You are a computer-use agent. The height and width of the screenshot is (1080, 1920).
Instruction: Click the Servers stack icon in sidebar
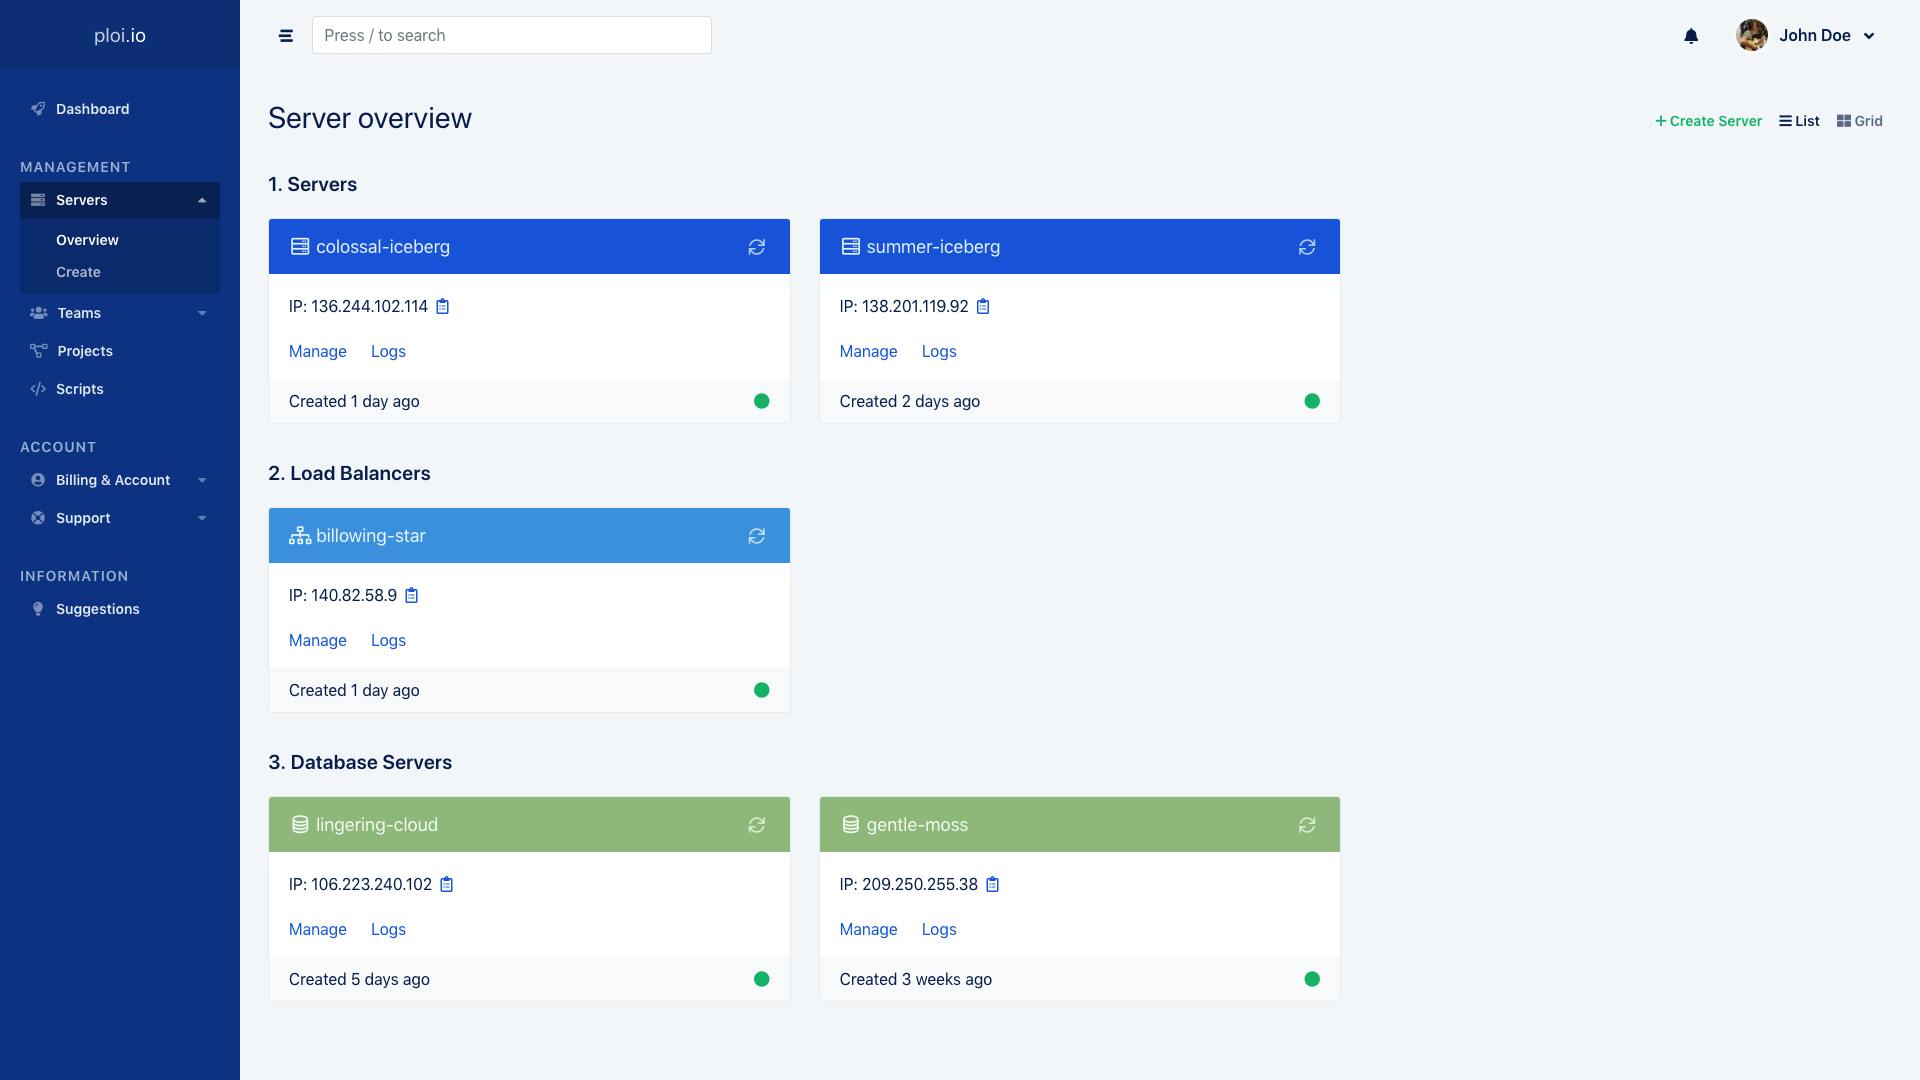pyautogui.click(x=38, y=200)
